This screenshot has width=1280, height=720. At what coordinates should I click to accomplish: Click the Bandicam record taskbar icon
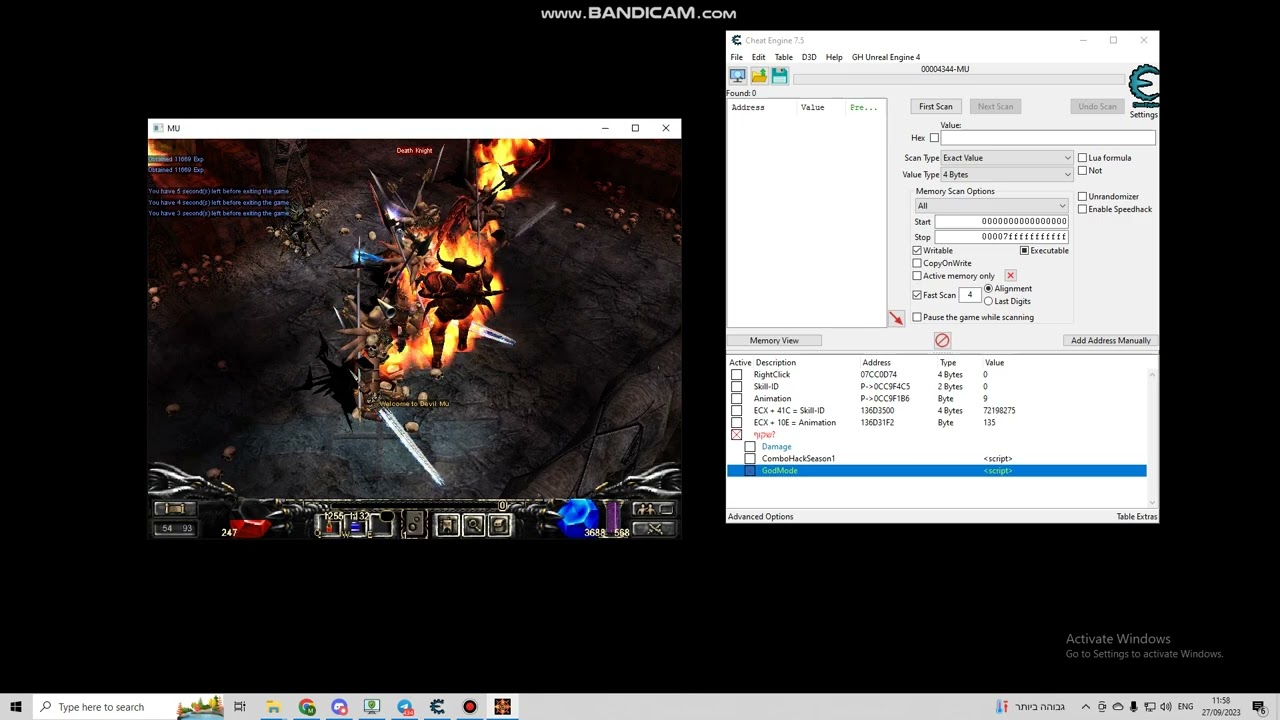[469, 707]
